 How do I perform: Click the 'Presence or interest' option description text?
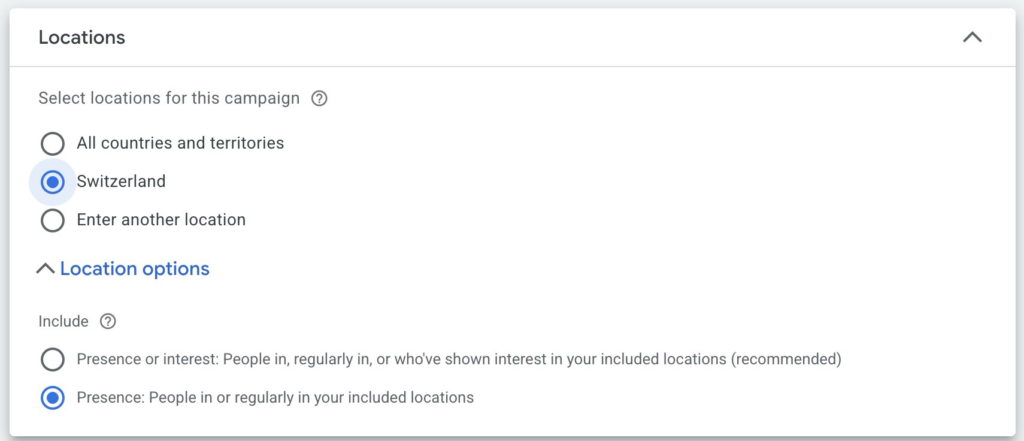click(x=400, y=359)
